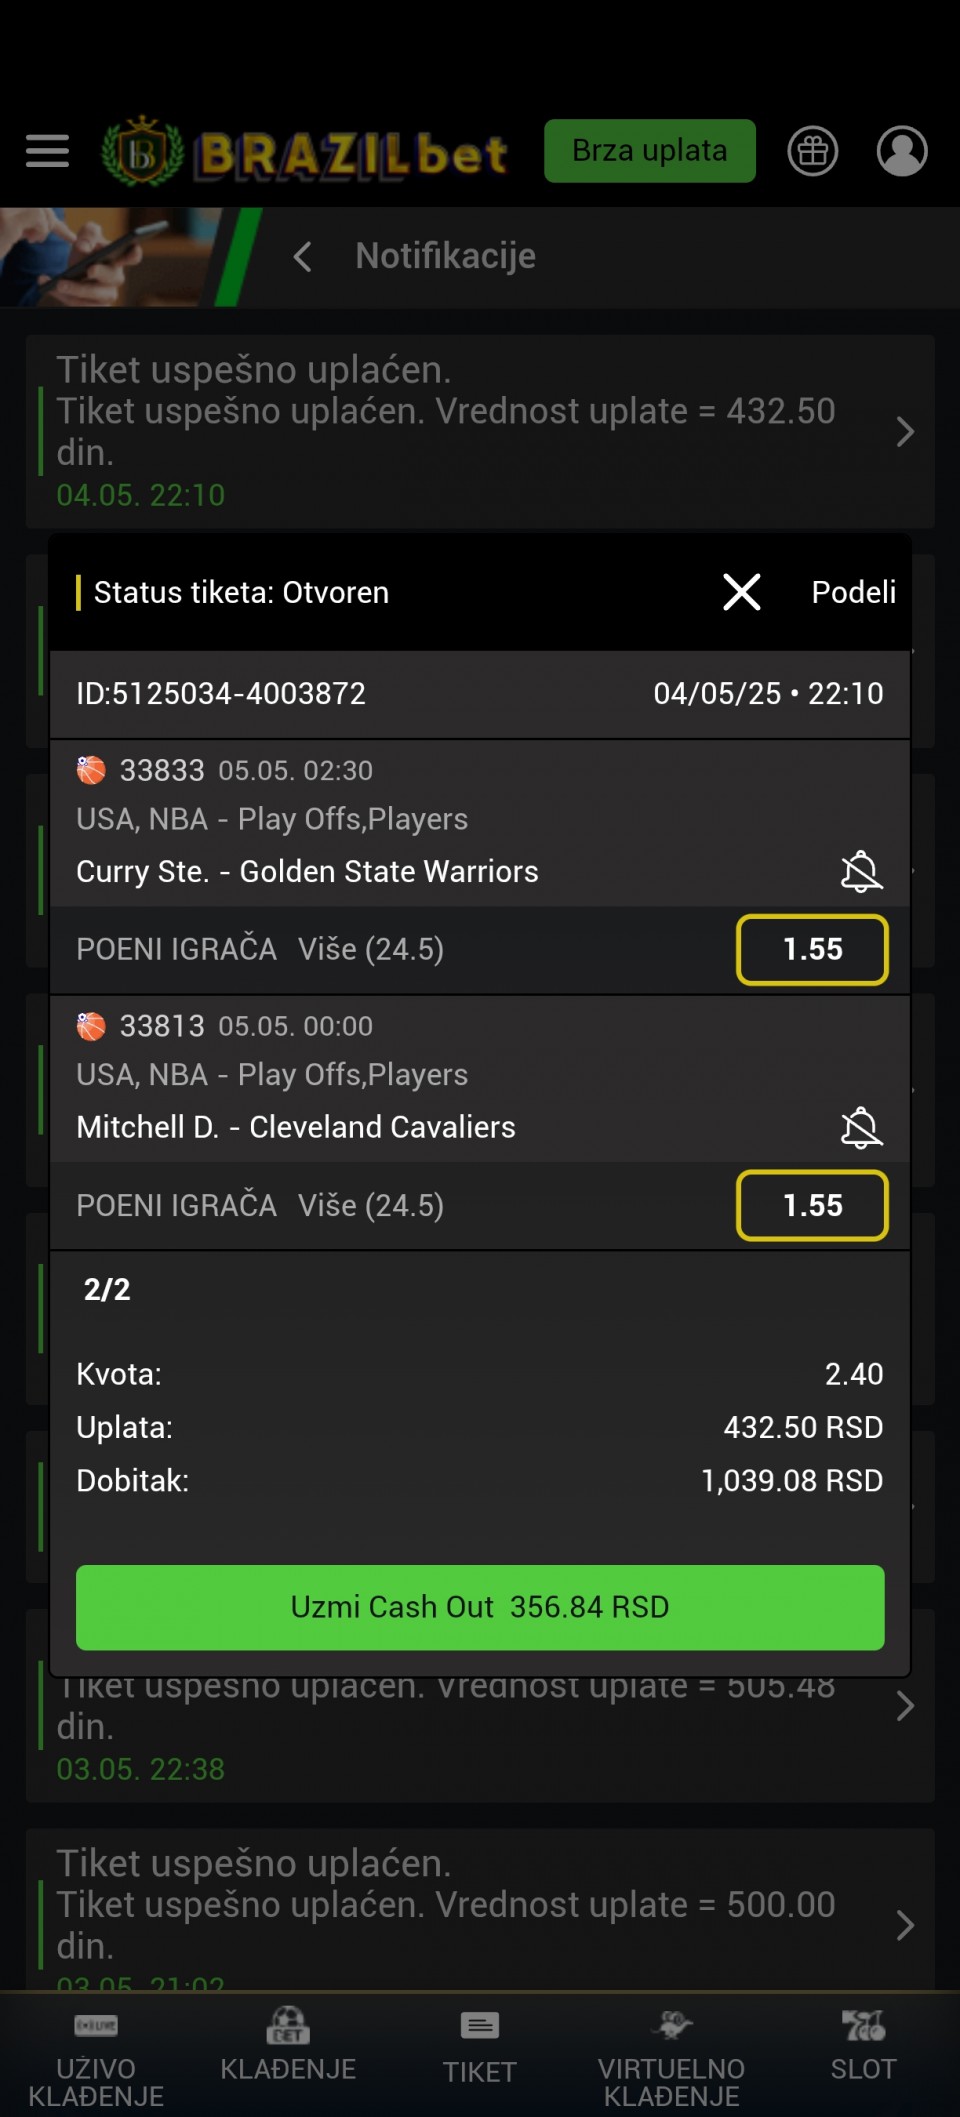Viewport: 960px width, 2117px height.
Task: Switch to Uživo Klađenje tab
Action: (x=96, y=2057)
